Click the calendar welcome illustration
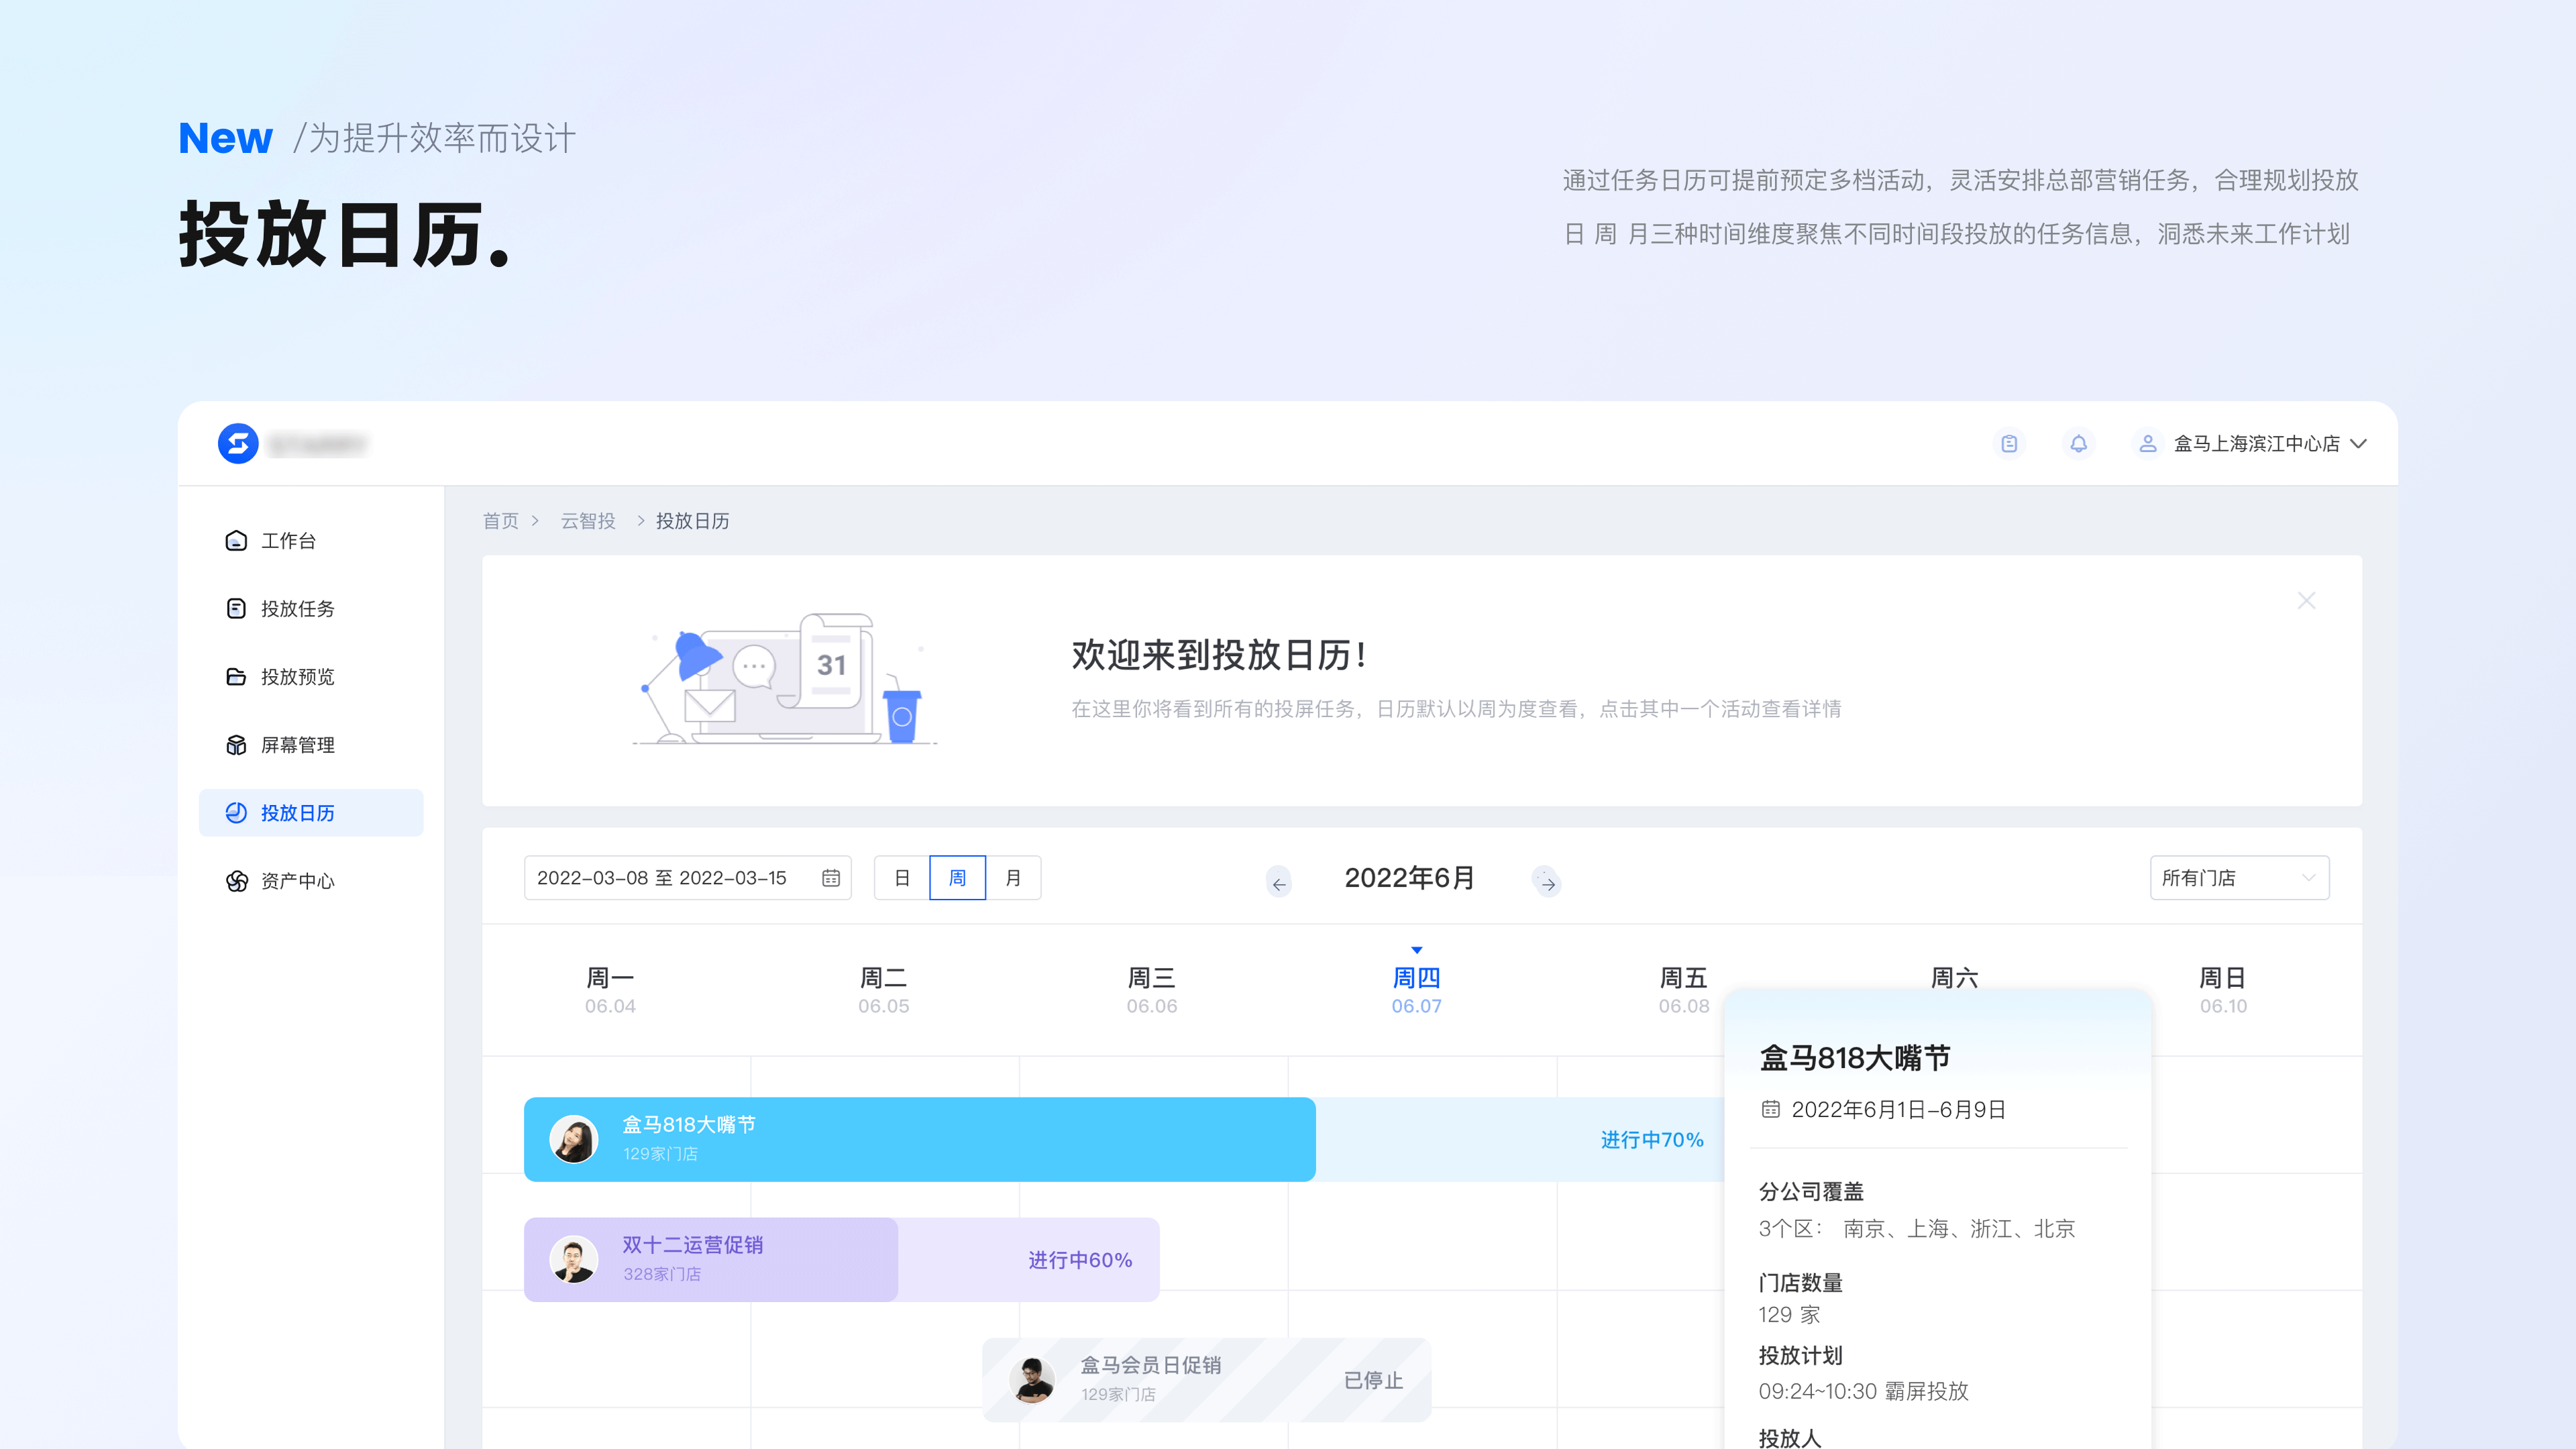Screen dimensions: 2576x1449 (786, 678)
